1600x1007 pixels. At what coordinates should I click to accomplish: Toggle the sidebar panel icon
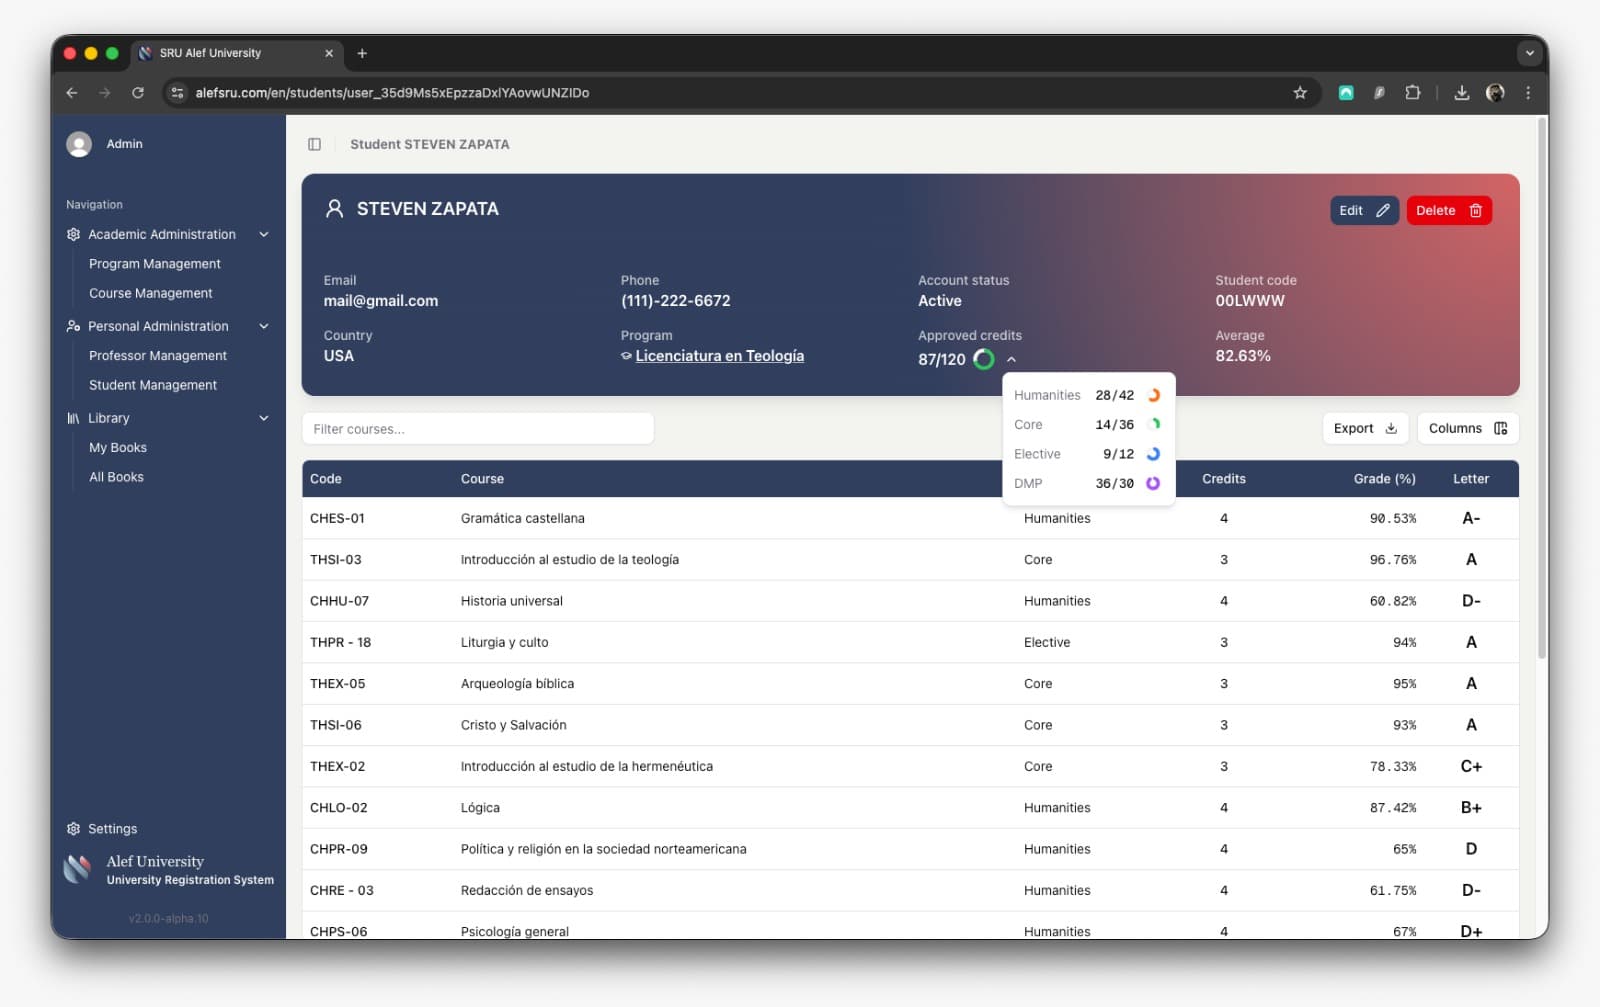click(x=314, y=144)
